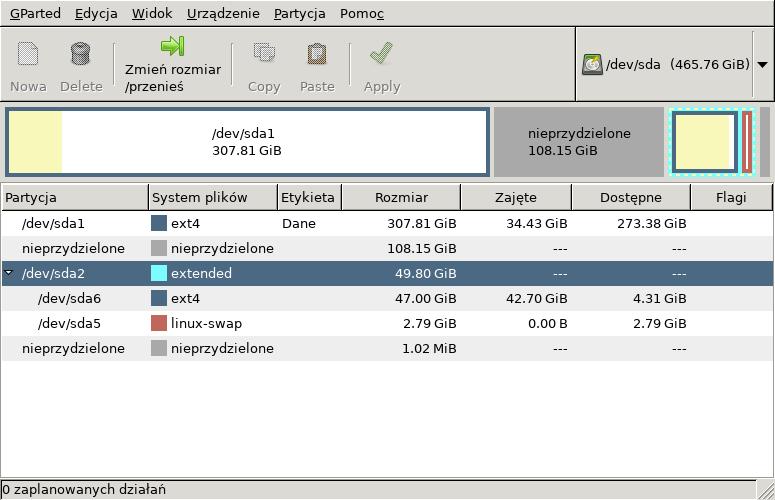775x500 pixels.
Task: Click the Nowa new partition icon
Action: [x=28, y=54]
